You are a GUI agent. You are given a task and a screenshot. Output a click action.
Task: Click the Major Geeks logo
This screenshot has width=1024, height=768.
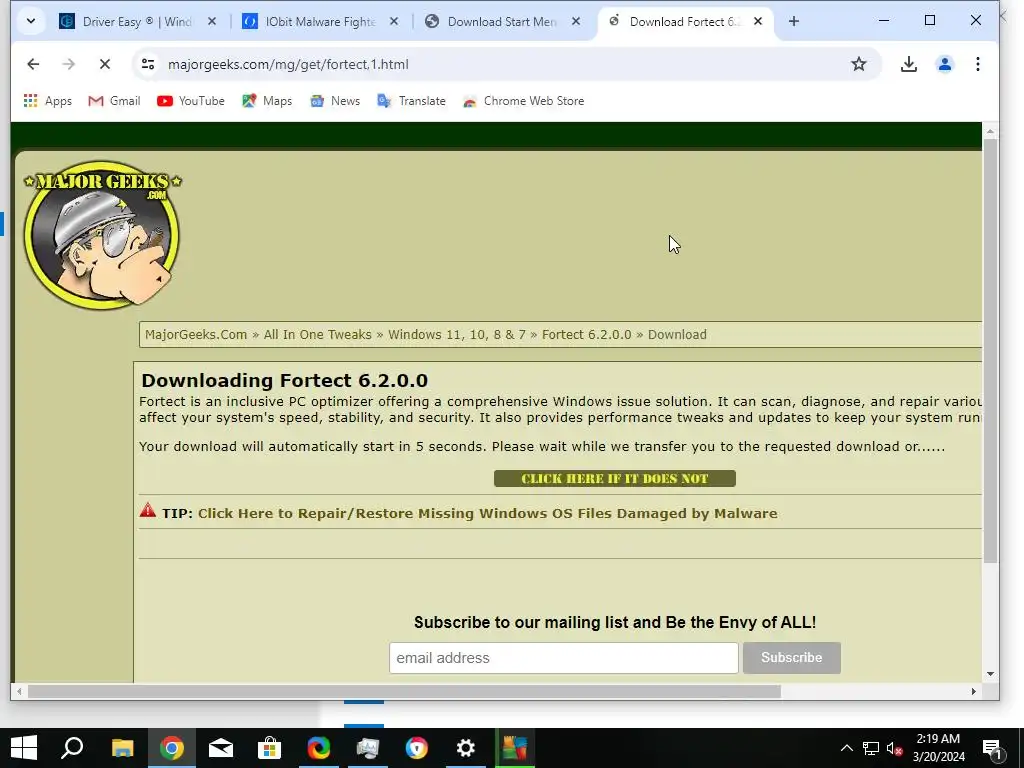[x=102, y=235]
